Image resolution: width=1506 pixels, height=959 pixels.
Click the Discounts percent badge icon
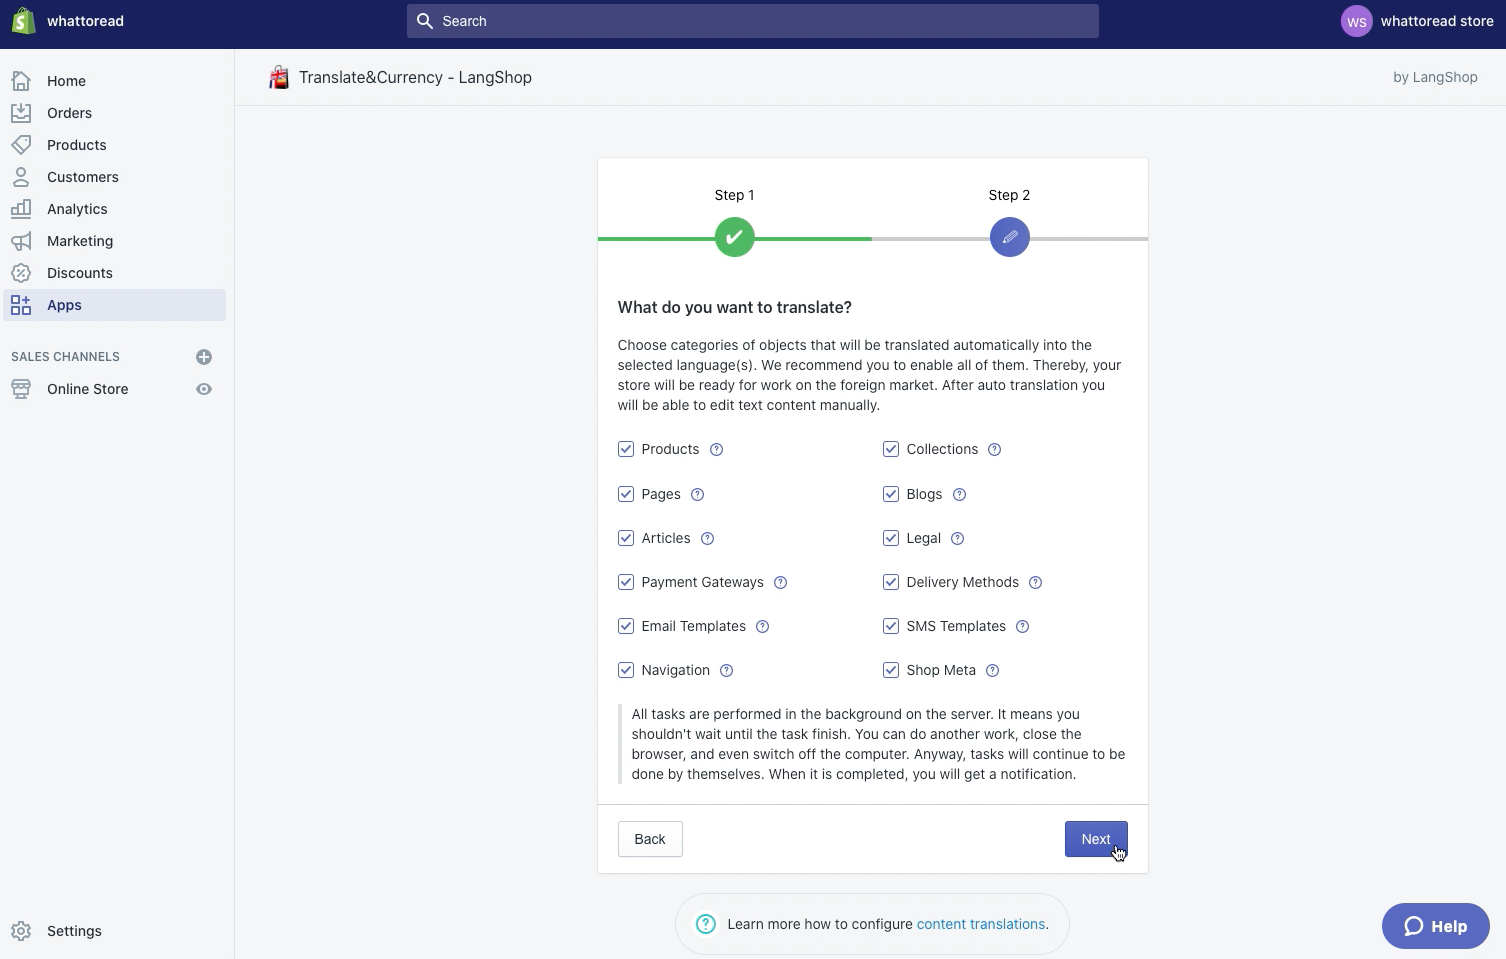coord(21,273)
